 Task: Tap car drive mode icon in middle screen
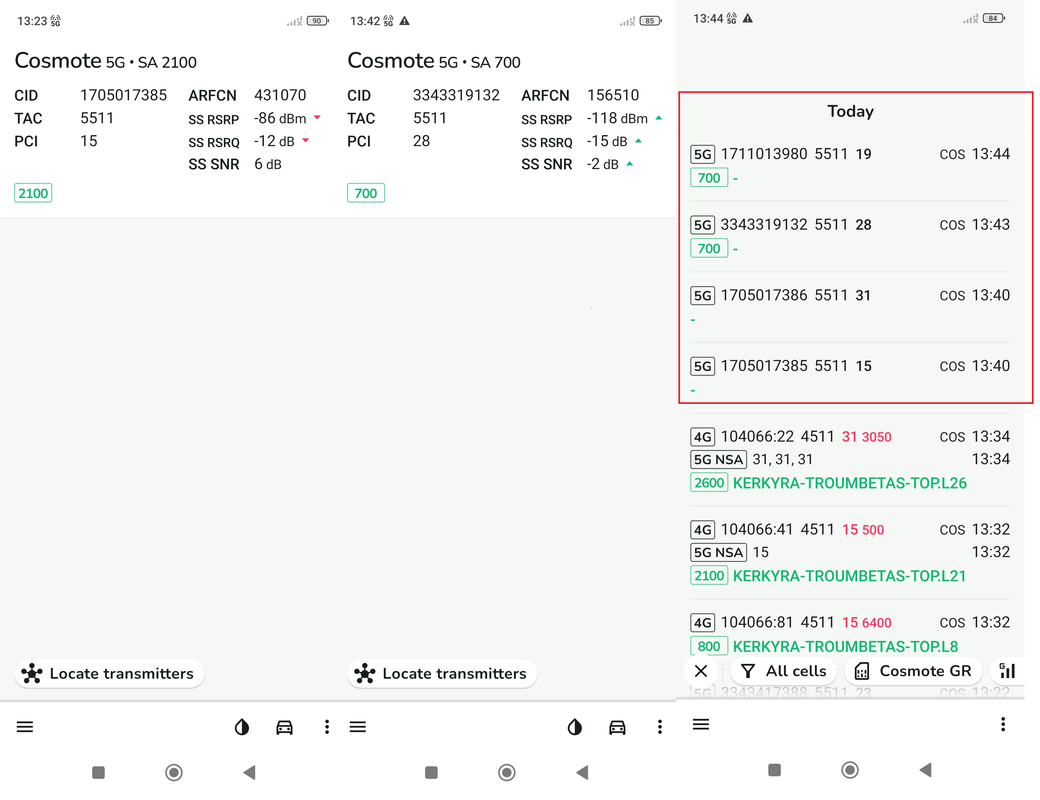click(618, 727)
